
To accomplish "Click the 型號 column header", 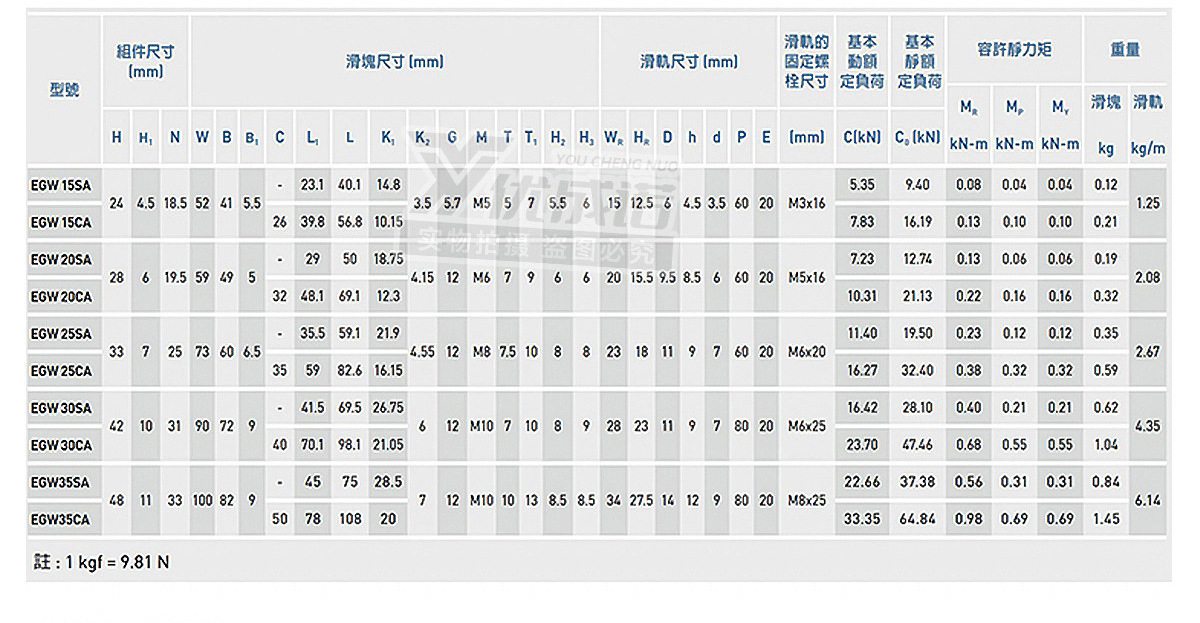I will point(64,90).
